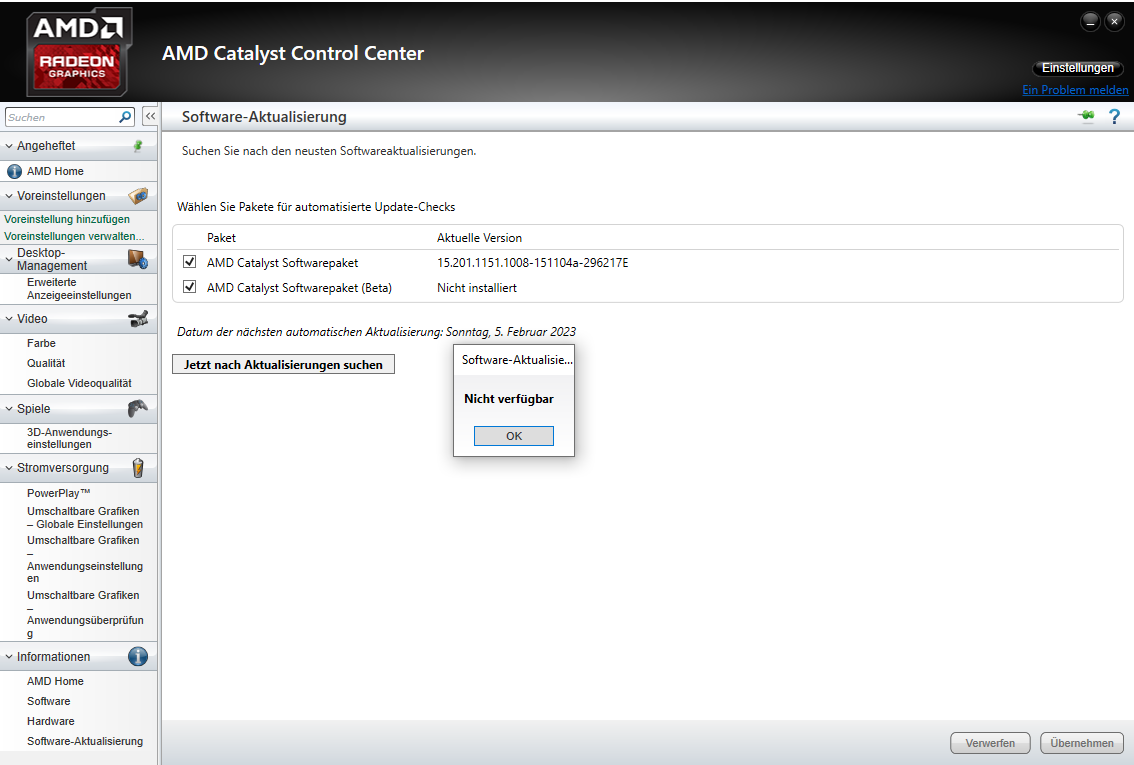Collapse the Voreinstellungen section
This screenshot has width=1134, height=765.
(9, 196)
